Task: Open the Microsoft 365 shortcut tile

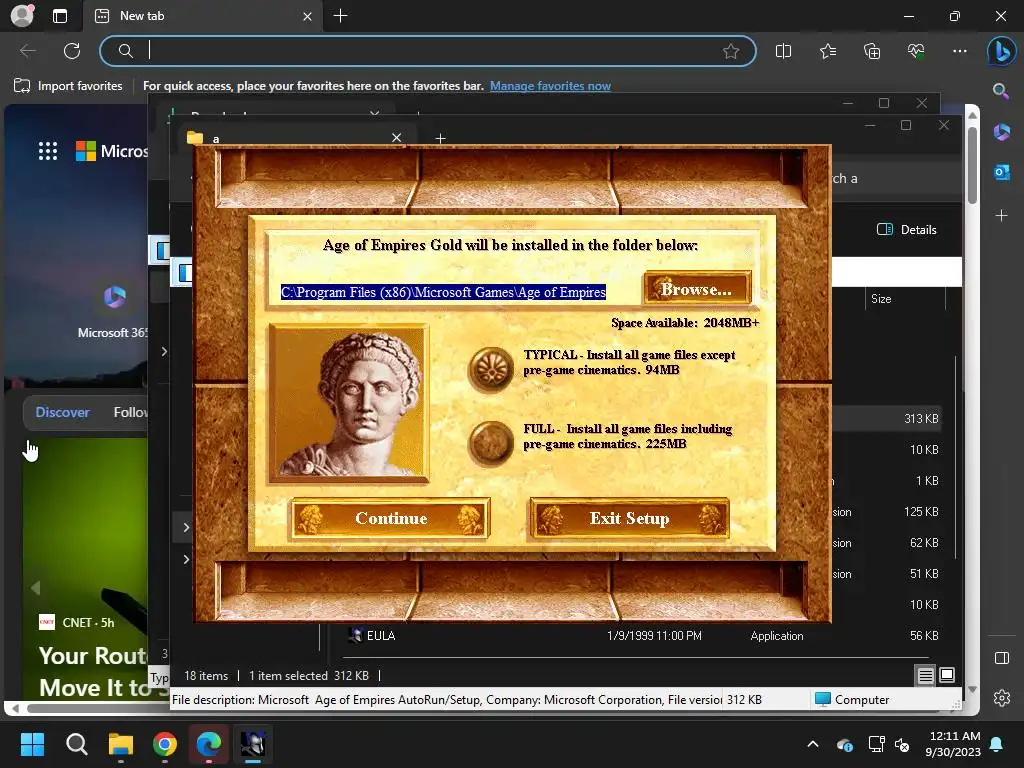Action: pyautogui.click(x=114, y=310)
